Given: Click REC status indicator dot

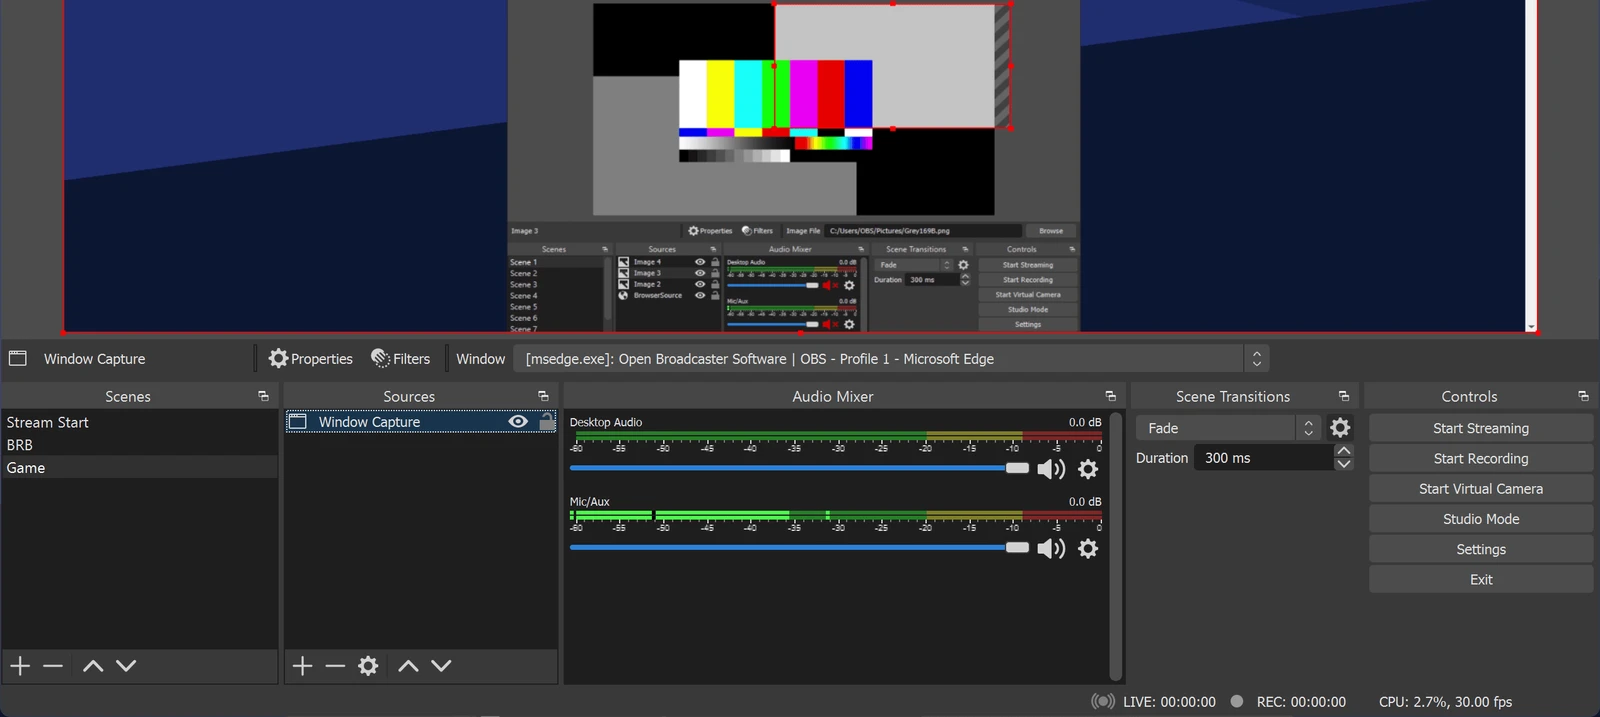Looking at the screenshot, I should coord(1237,701).
